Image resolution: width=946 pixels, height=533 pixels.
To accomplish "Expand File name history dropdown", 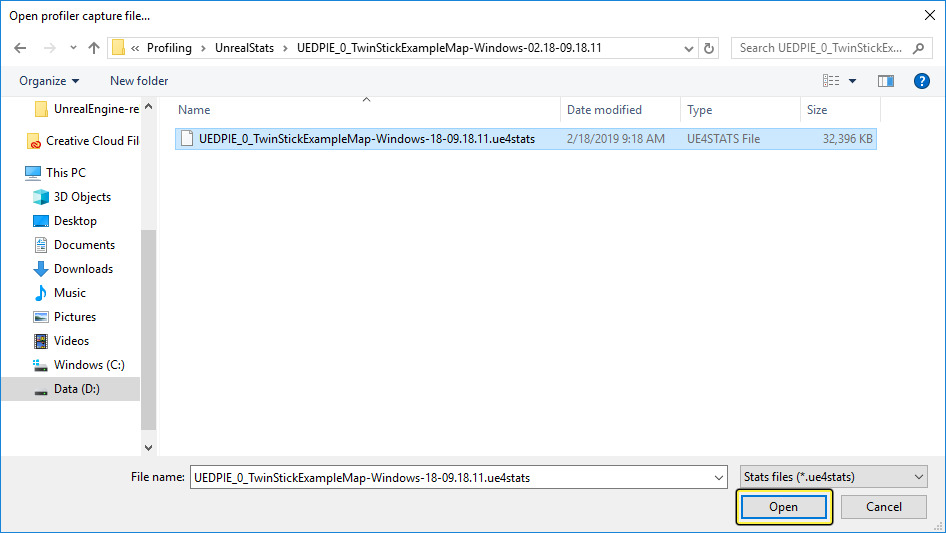I will click(719, 477).
